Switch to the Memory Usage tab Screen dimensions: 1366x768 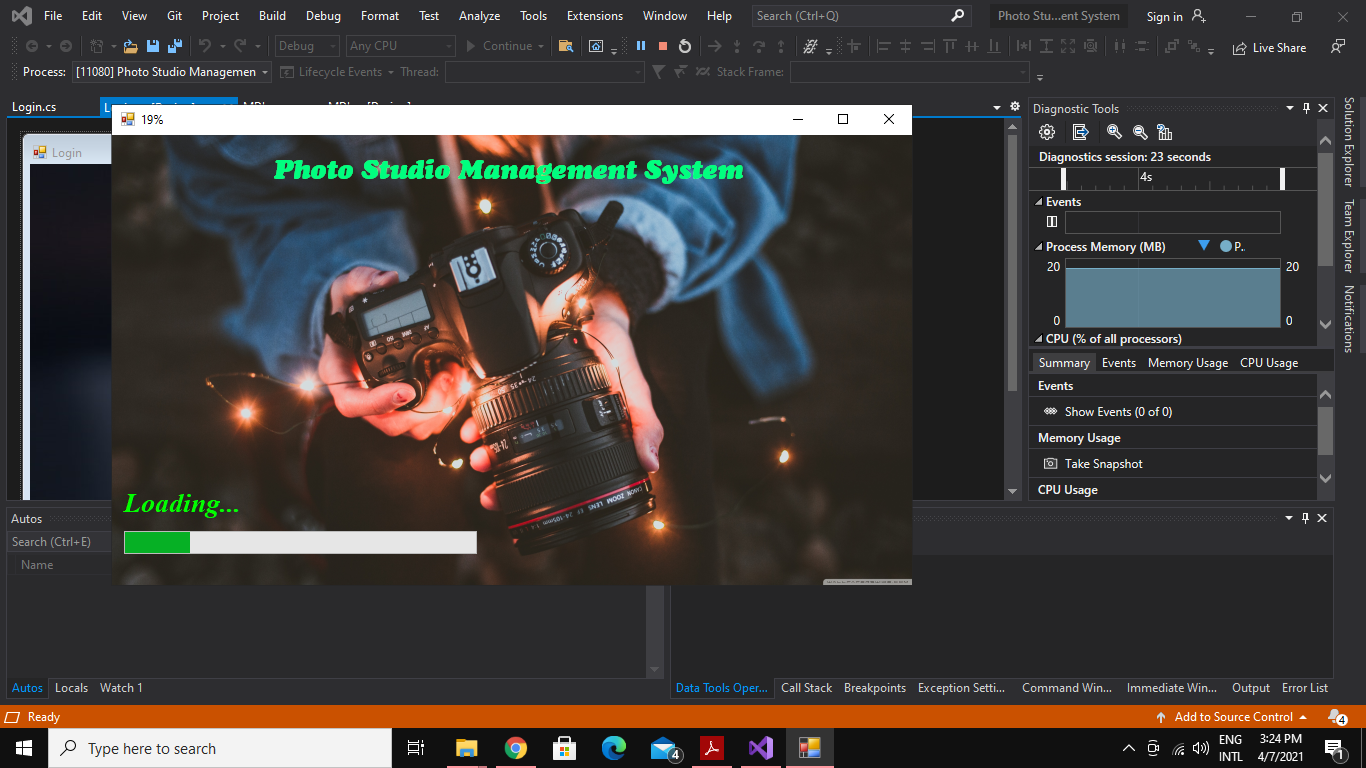pos(1188,362)
